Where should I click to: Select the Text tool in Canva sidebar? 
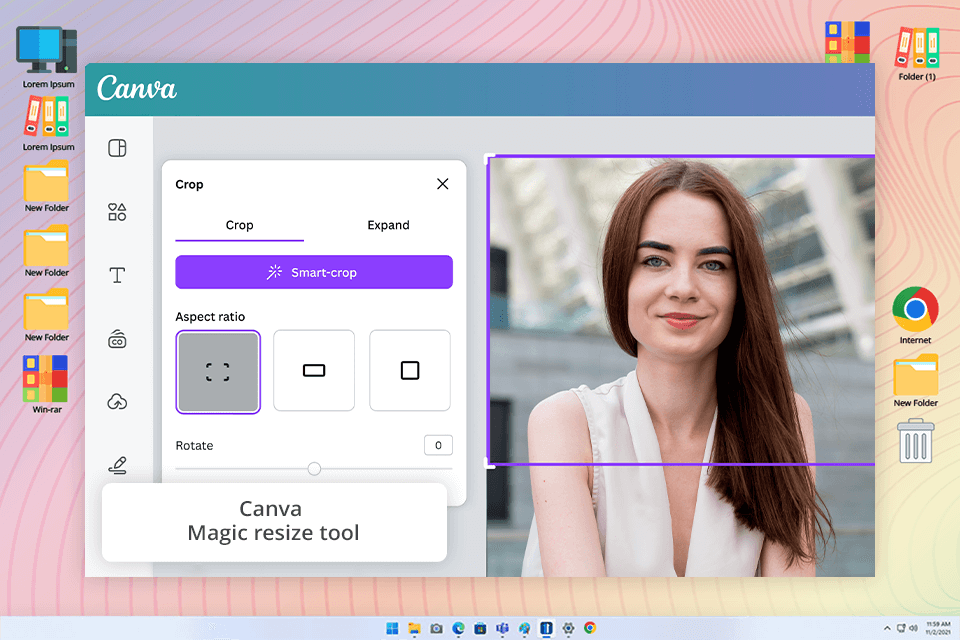click(x=117, y=276)
